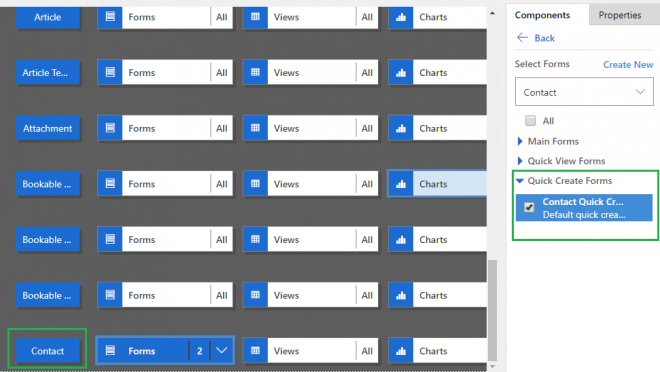Select the Contact entity button

point(48,351)
